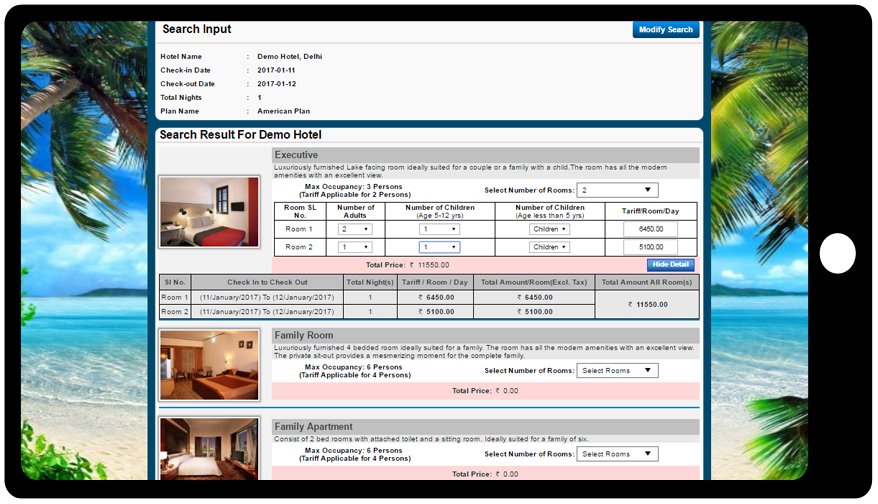Image resolution: width=878 pixels, height=504 pixels.
Task: Click the Tariff/Room/Day column header
Action: (x=651, y=211)
